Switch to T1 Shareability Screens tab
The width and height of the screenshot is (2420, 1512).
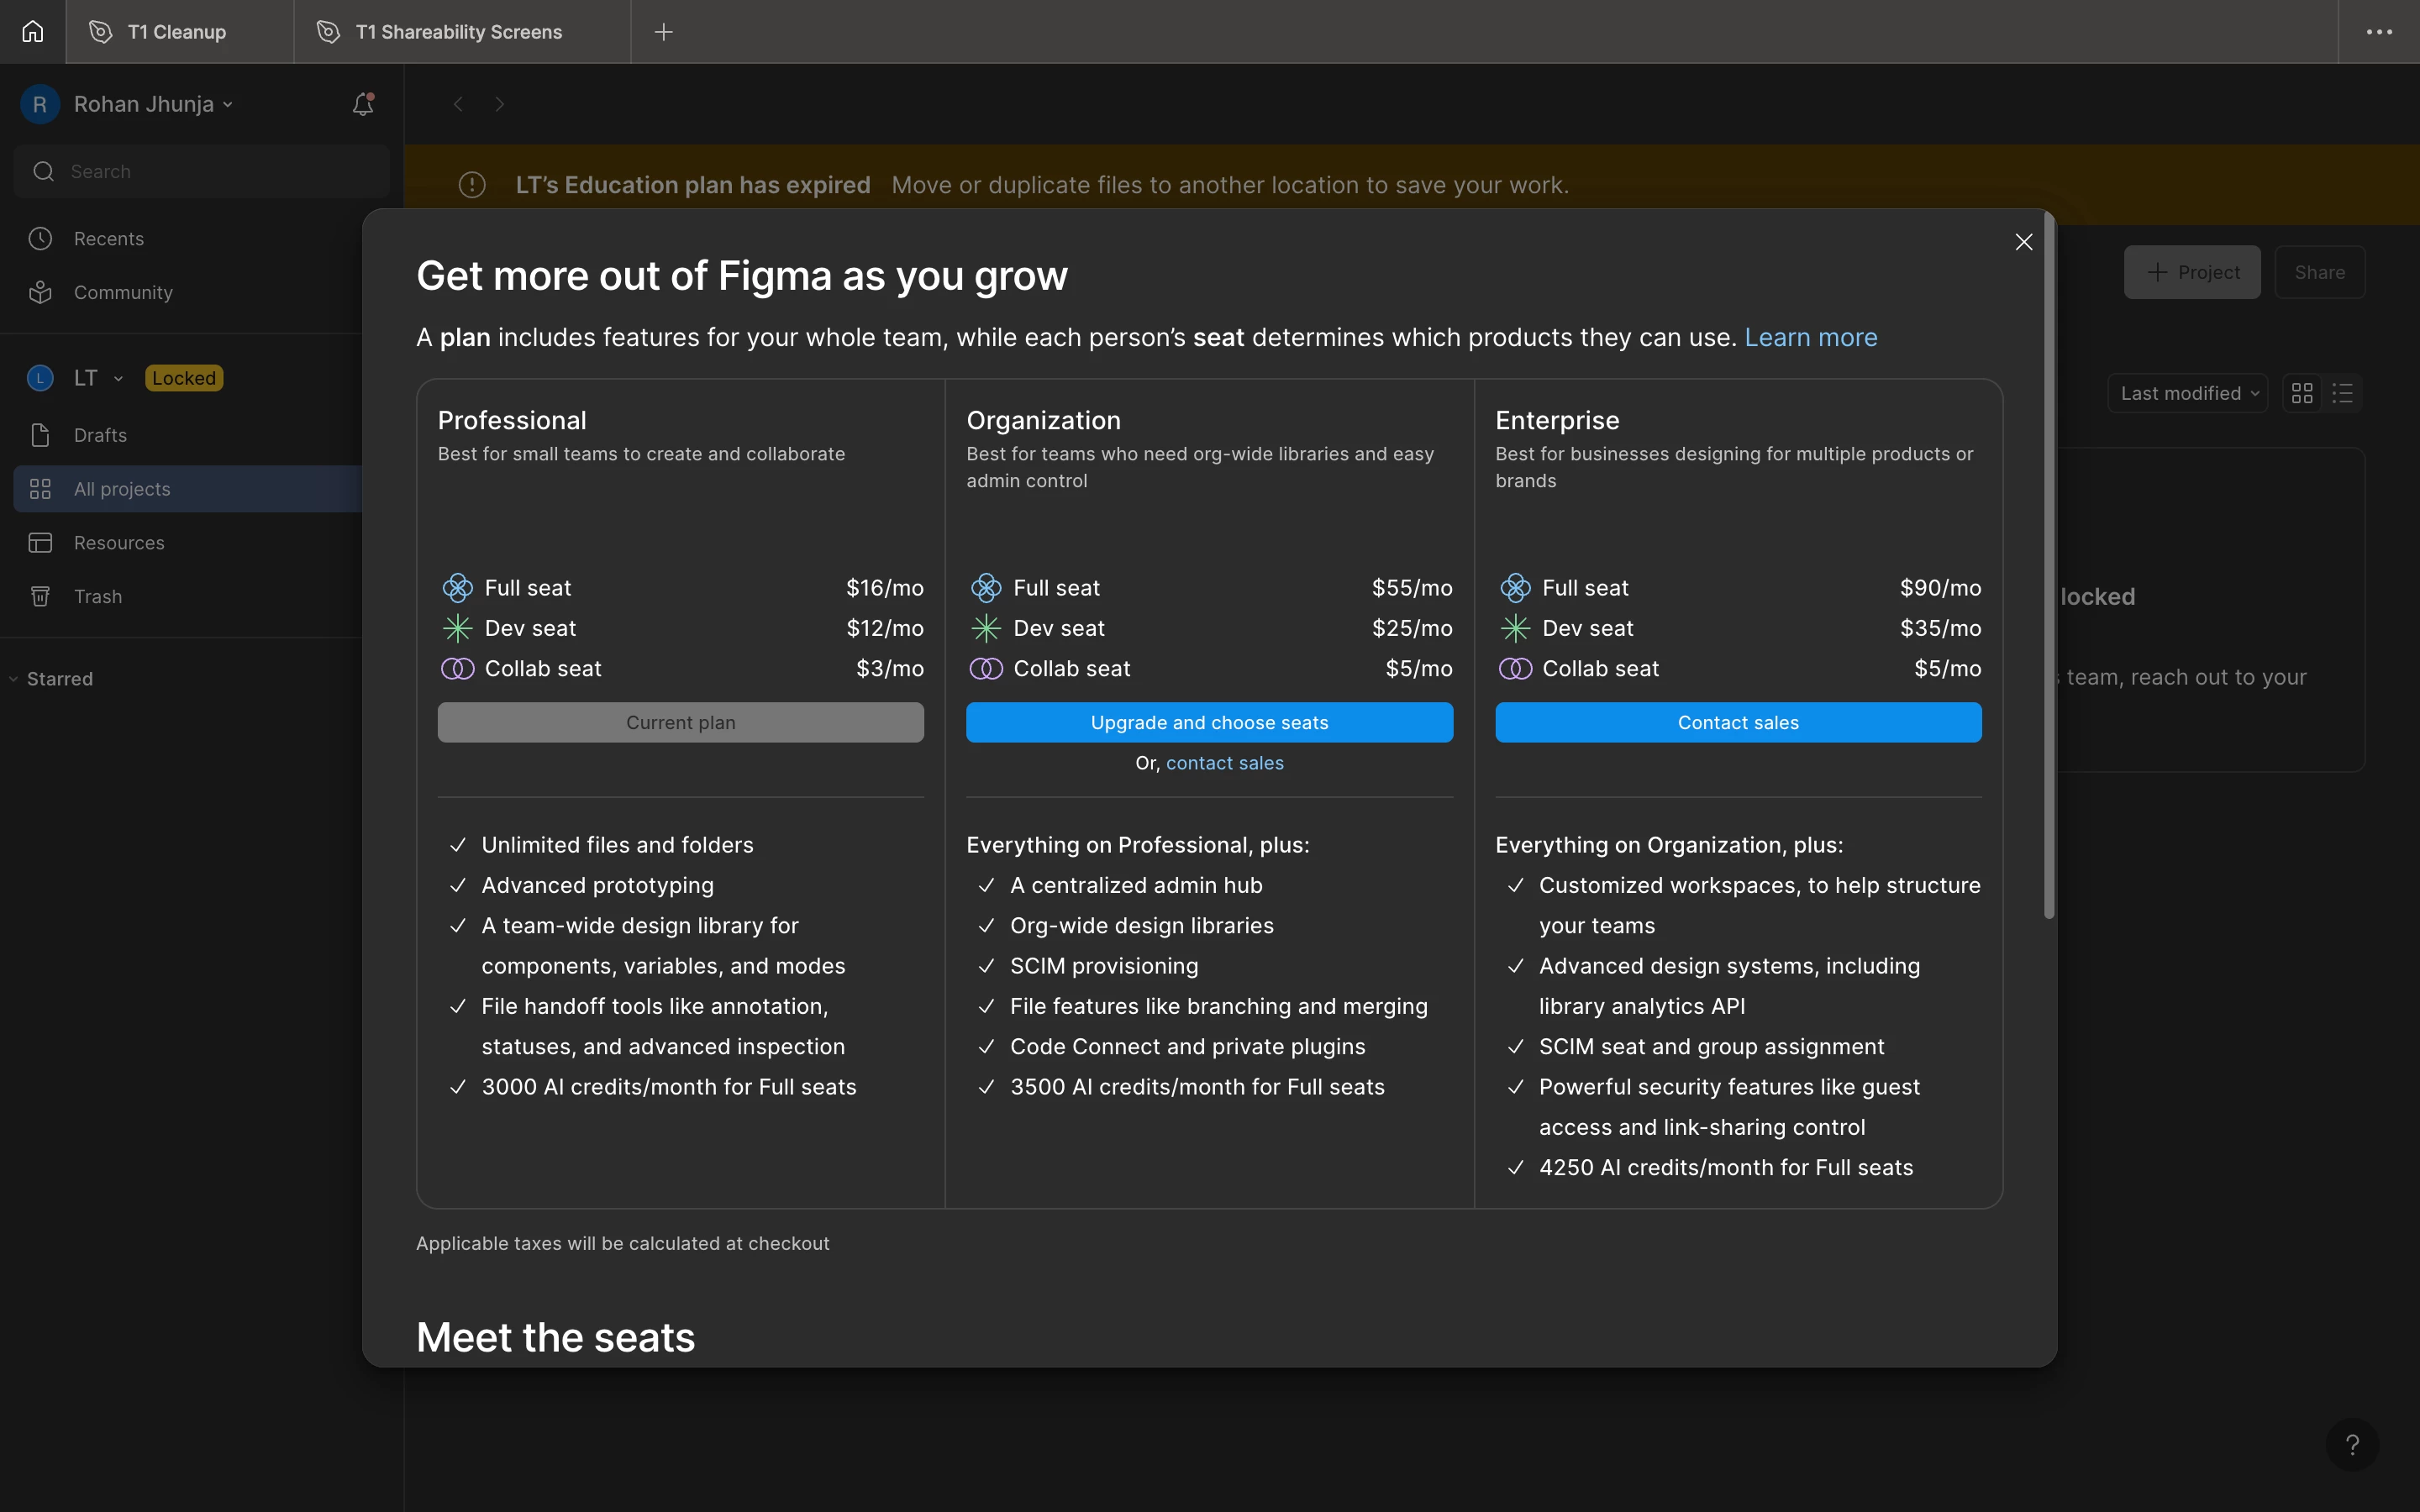tap(460, 32)
